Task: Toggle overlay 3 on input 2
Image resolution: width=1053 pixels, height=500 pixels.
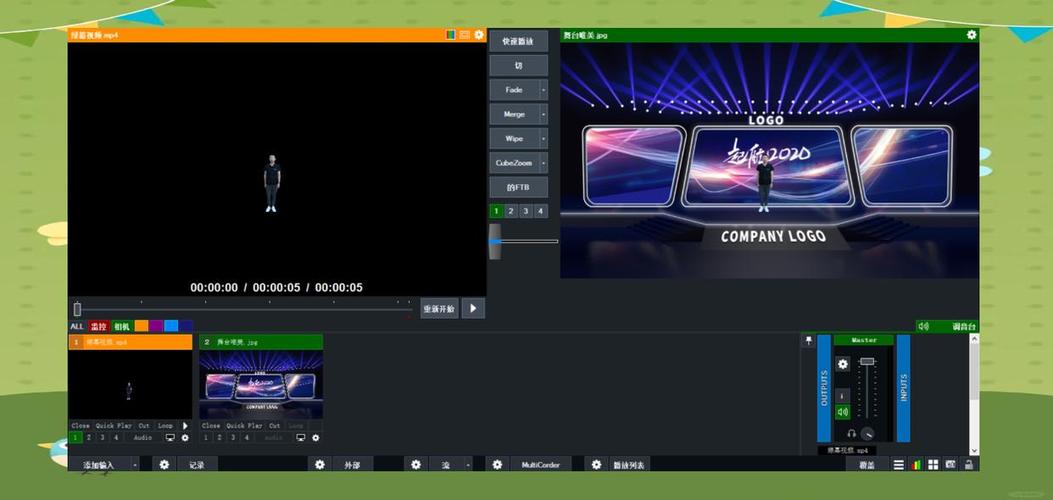Action: coord(233,438)
